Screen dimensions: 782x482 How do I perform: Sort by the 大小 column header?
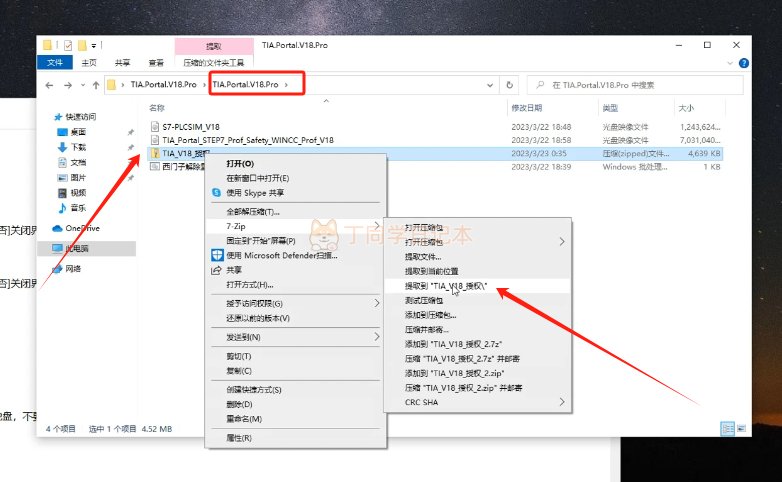click(x=686, y=108)
